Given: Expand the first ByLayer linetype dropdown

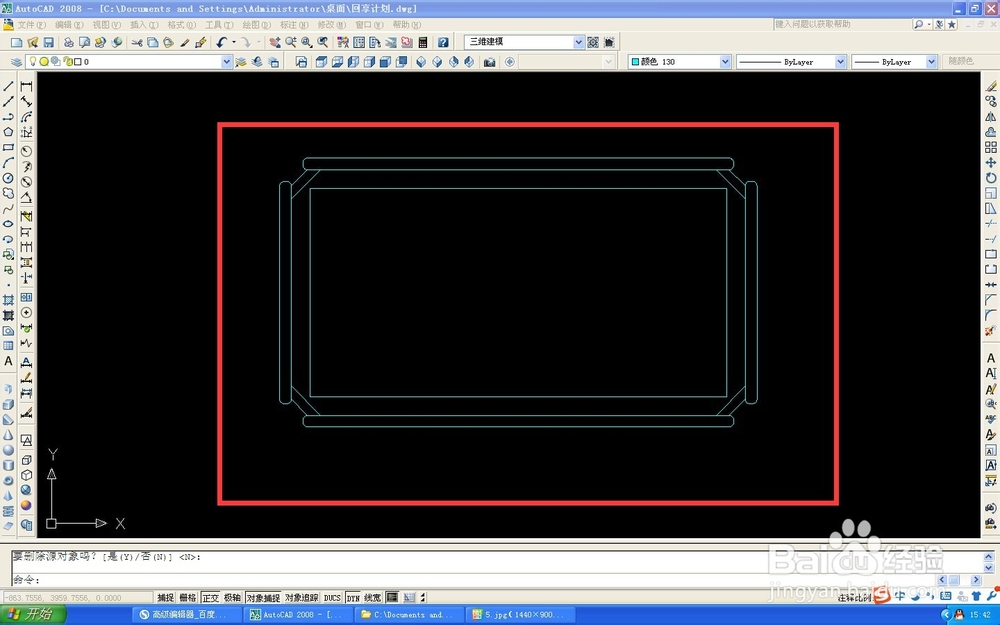Looking at the screenshot, I should 841,62.
